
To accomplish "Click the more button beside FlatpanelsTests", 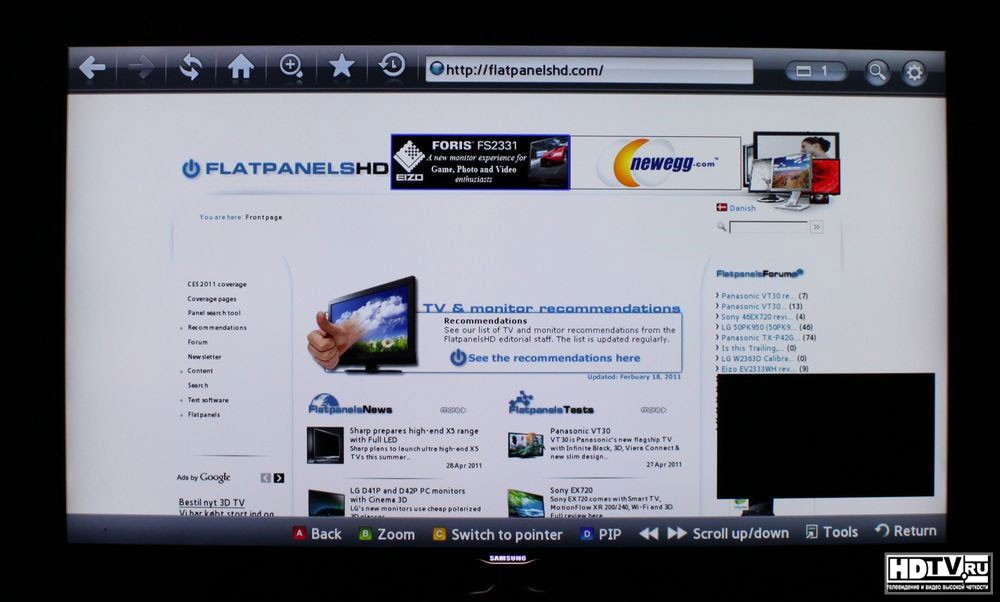I will [654, 410].
